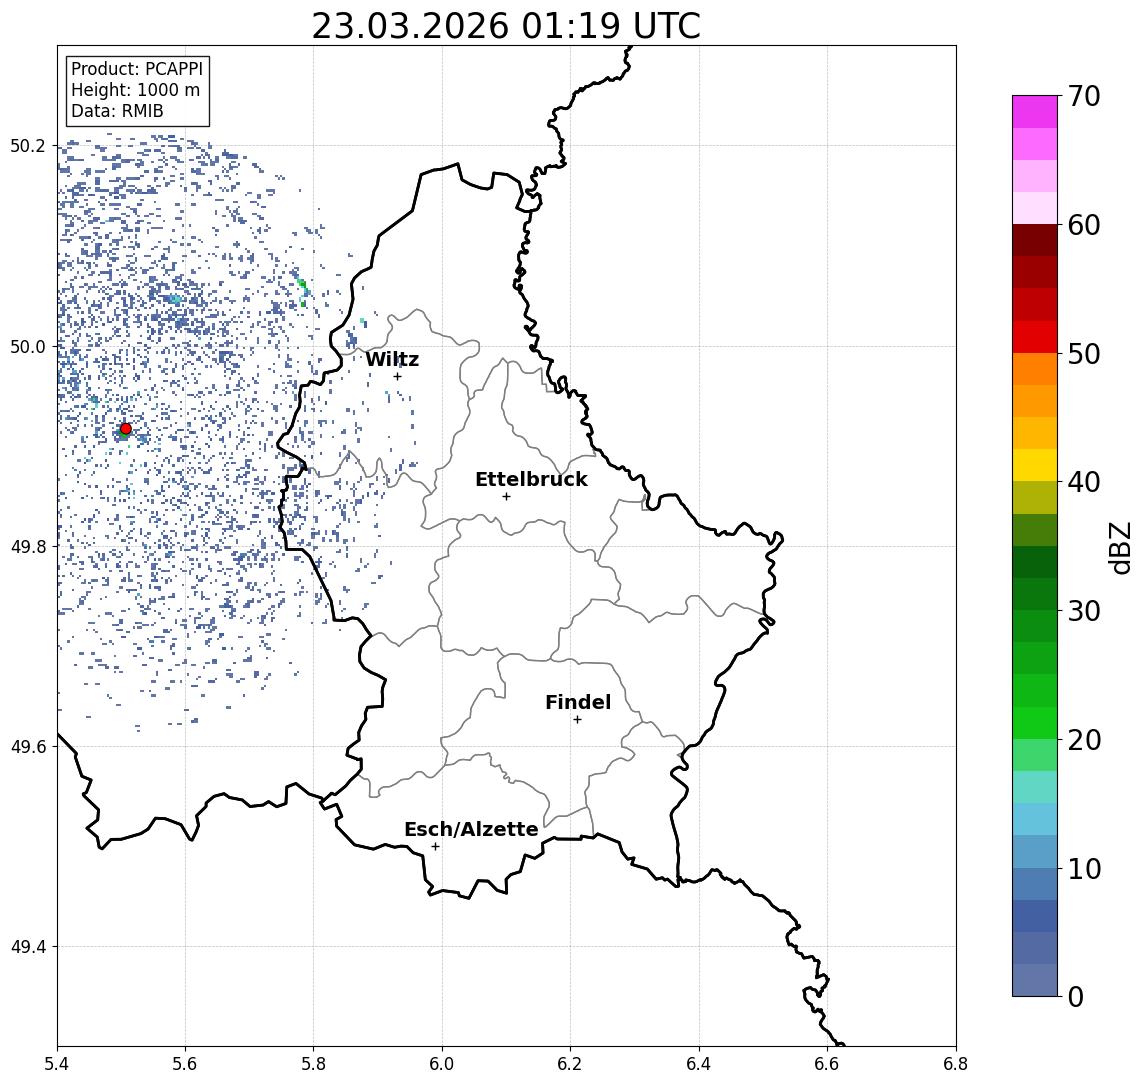Click the colorbar tick label 30
The width and height of the screenshot is (1145, 1084).
(1084, 611)
